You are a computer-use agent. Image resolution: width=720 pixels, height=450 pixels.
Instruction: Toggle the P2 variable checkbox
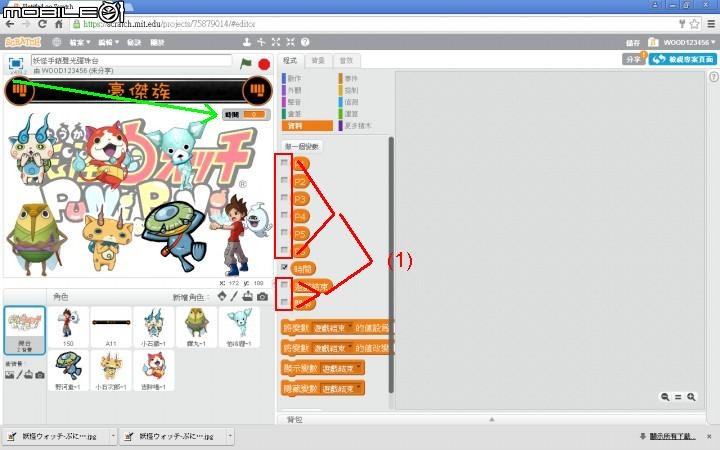284,180
